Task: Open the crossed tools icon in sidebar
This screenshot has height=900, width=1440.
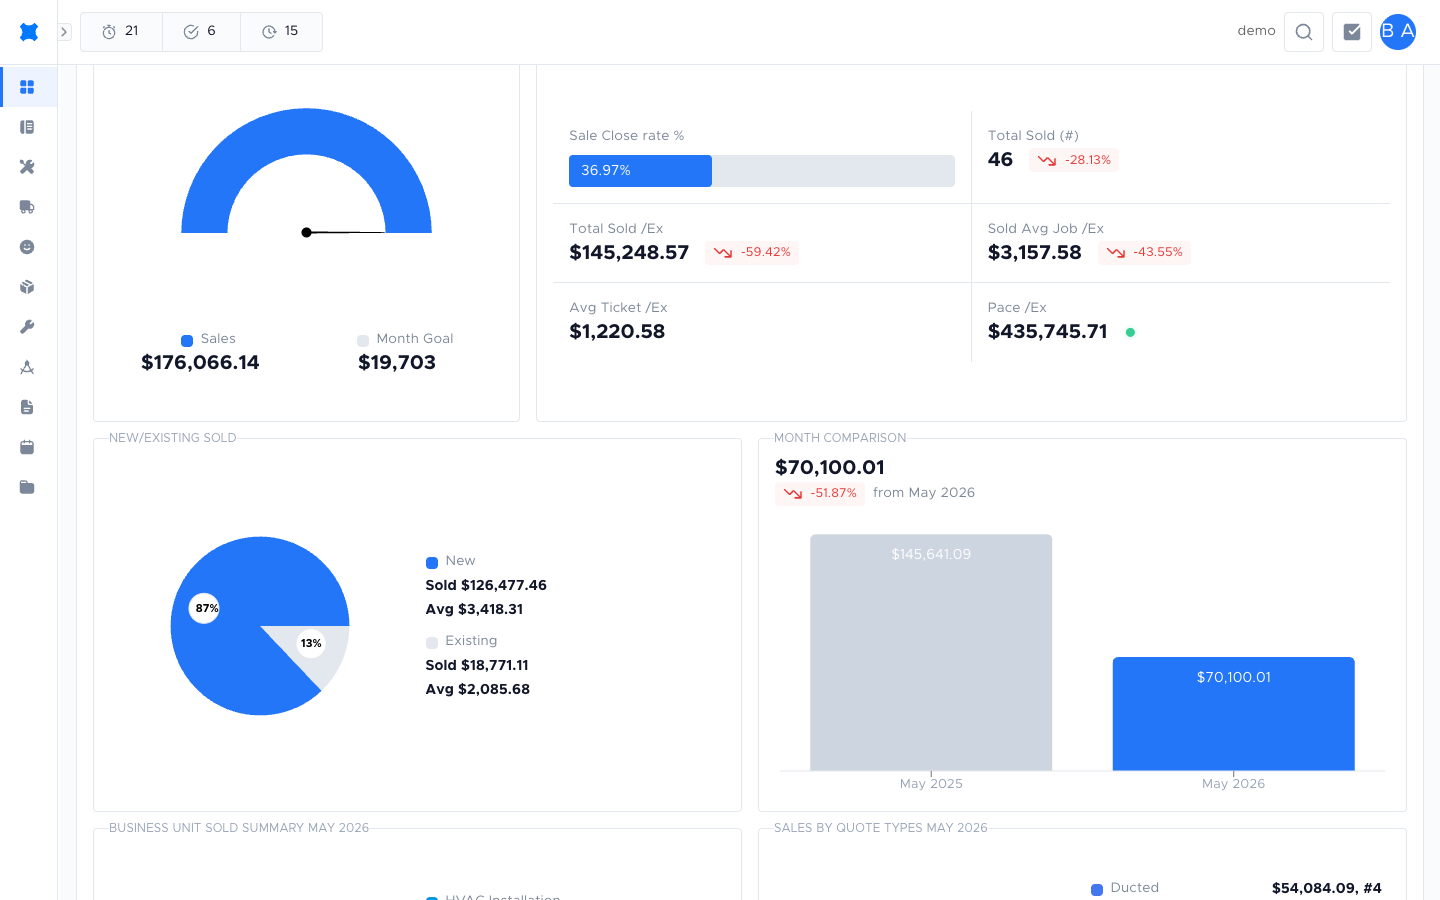Action: pyautogui.click(x=27, y=167)
